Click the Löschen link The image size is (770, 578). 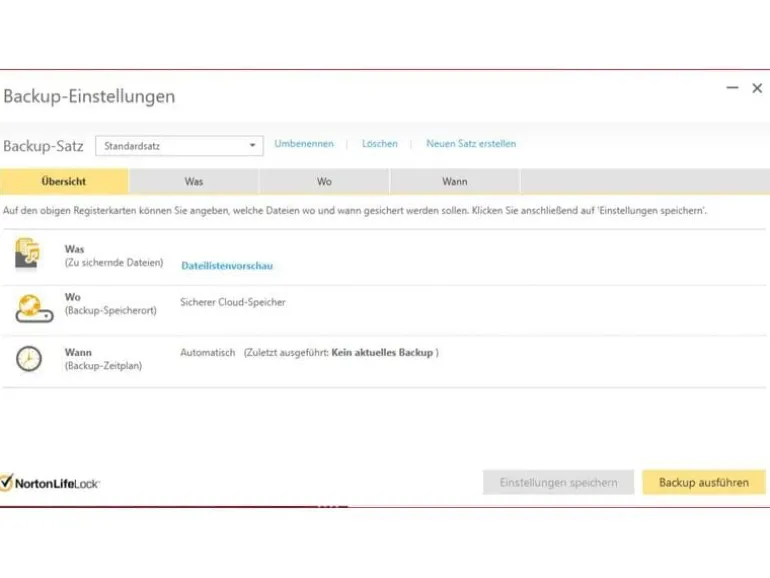coord(380,144)
